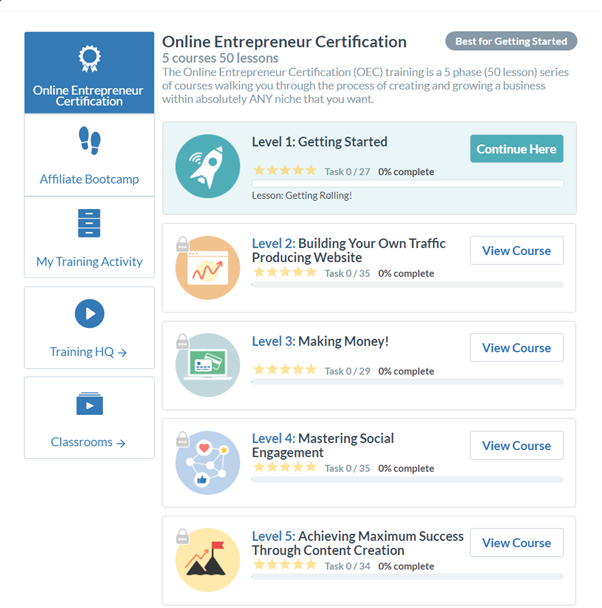Click the Level 4 five-star rating
The width and height of the screenshot is (602, 608).
pos(285,466)
